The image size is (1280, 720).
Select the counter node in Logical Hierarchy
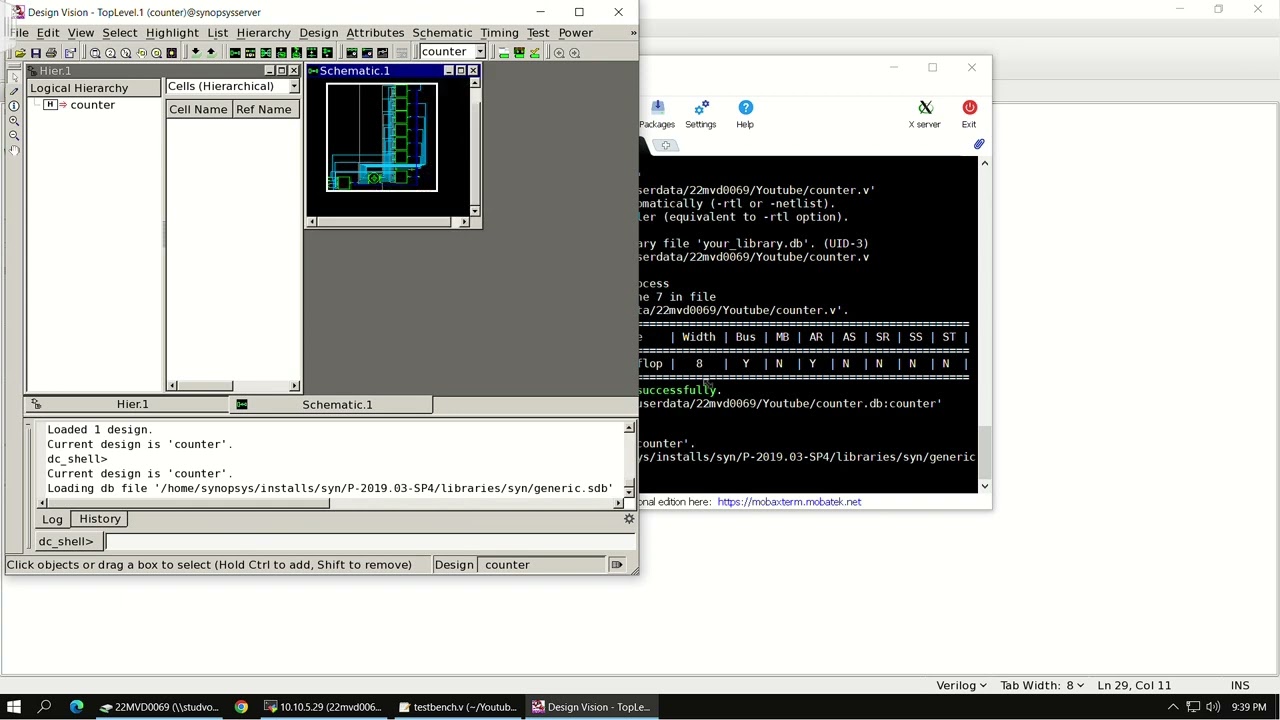pos(92,105)
